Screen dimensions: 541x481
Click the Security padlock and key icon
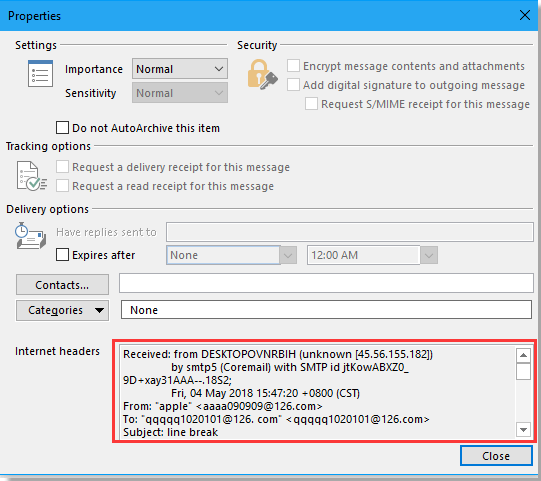pos(262,75)
